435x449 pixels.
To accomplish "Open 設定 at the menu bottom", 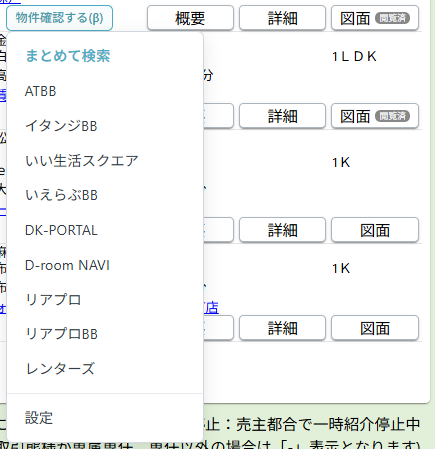I will [39, 418].
